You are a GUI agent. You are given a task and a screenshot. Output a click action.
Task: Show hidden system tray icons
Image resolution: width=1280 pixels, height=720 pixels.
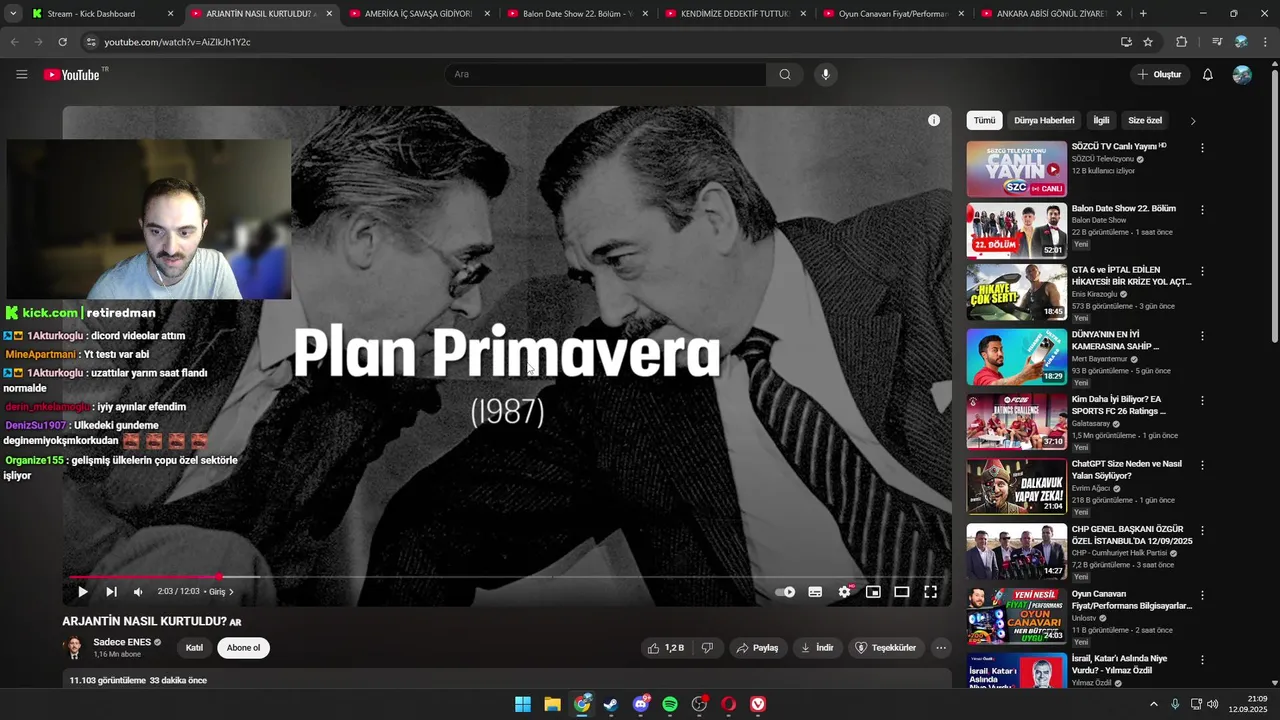pos(1153,704)
